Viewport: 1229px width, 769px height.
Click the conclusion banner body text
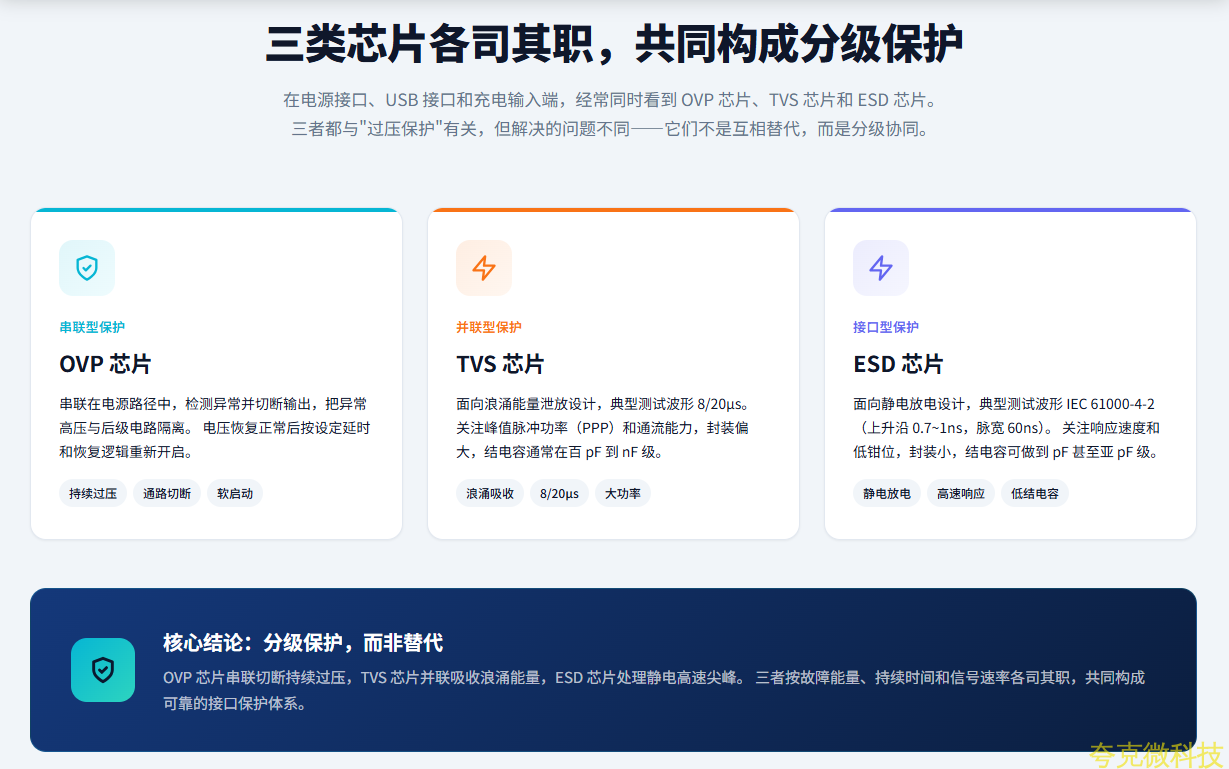(653, 690)
